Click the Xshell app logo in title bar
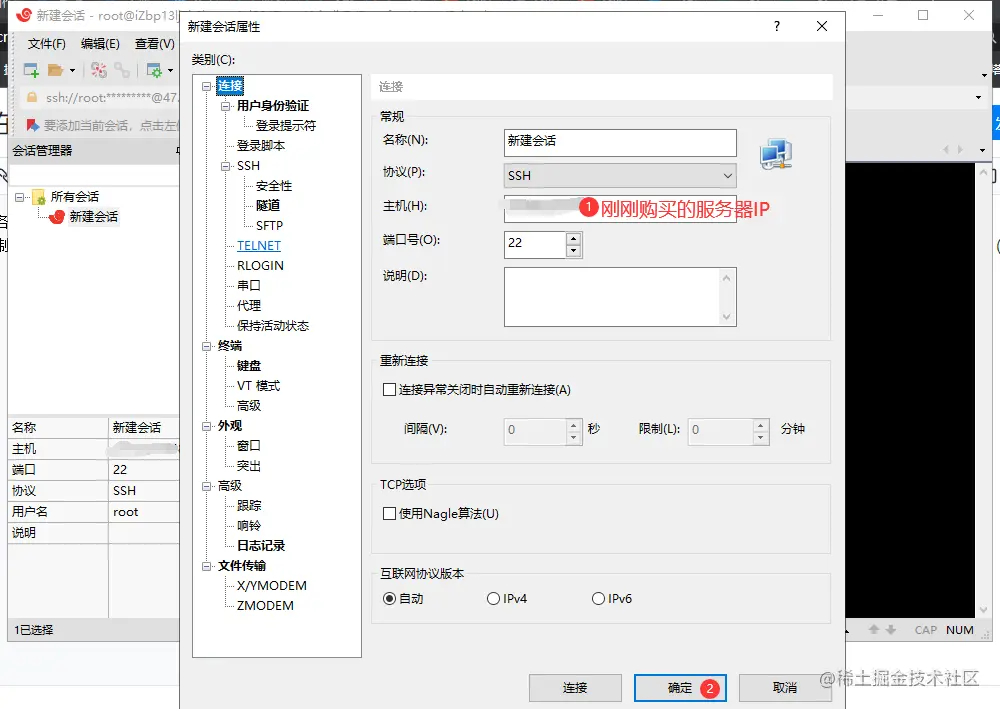The image size is (1000, 709). coord(24,15)
